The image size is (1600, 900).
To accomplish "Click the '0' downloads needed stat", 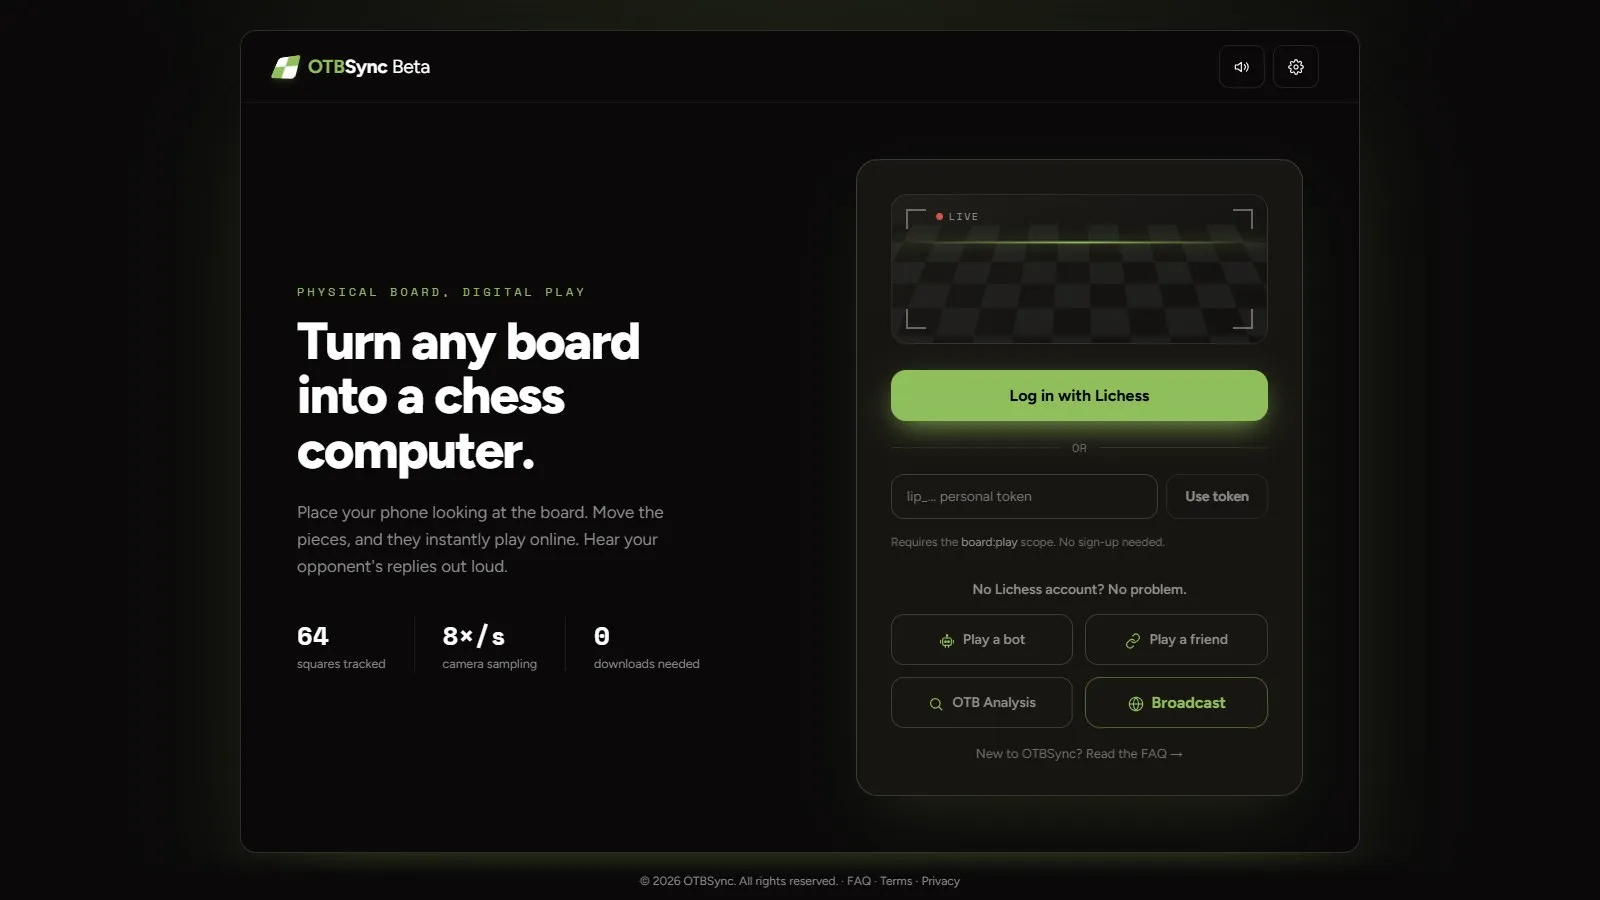I will (x=646, y=646).
